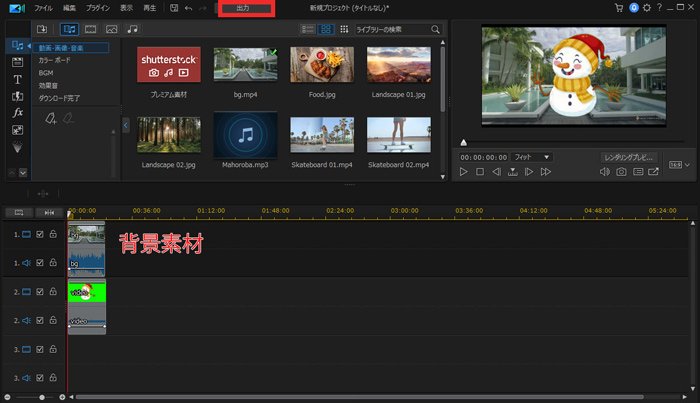Viewport: 700px width, 403px height.
Task: Toggle audio track 1 checkbox
Action: pyautogui.click(x=40, y=263)
